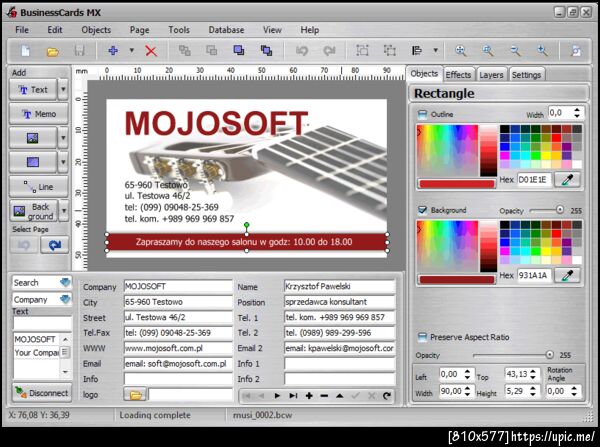This screenshot has width=600, height=447.
Task: Click the Zoom to fit magnifier icon
Action: [x=460, y=50]
